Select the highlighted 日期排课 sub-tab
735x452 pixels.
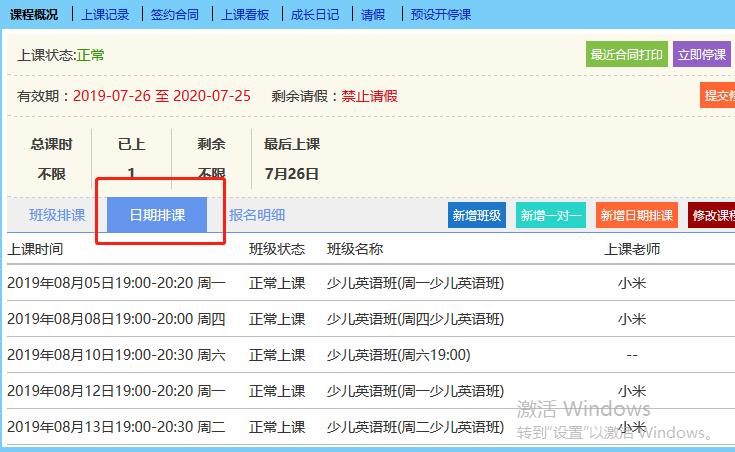click(157, 215)
